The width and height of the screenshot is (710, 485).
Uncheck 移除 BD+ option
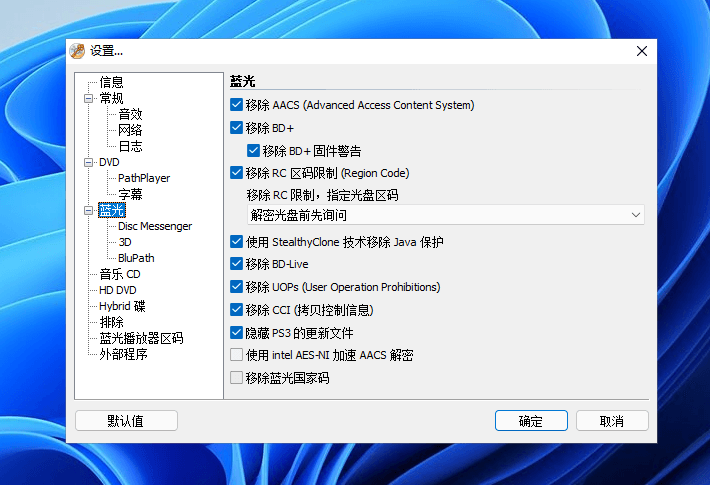[x=236, y=128]
